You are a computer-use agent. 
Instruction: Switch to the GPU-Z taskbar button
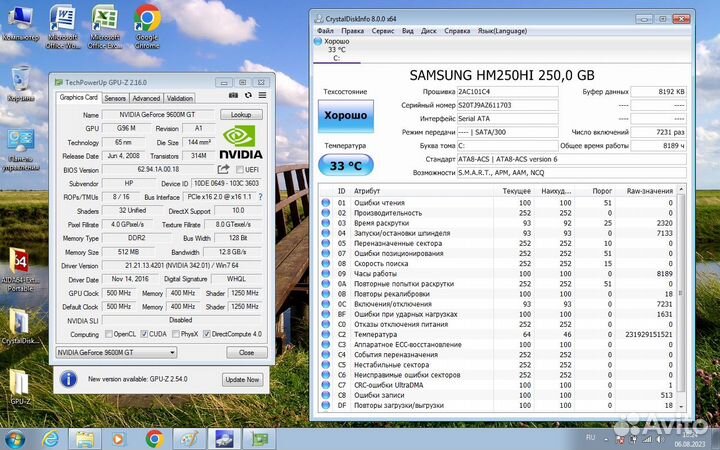pos(259,439)
